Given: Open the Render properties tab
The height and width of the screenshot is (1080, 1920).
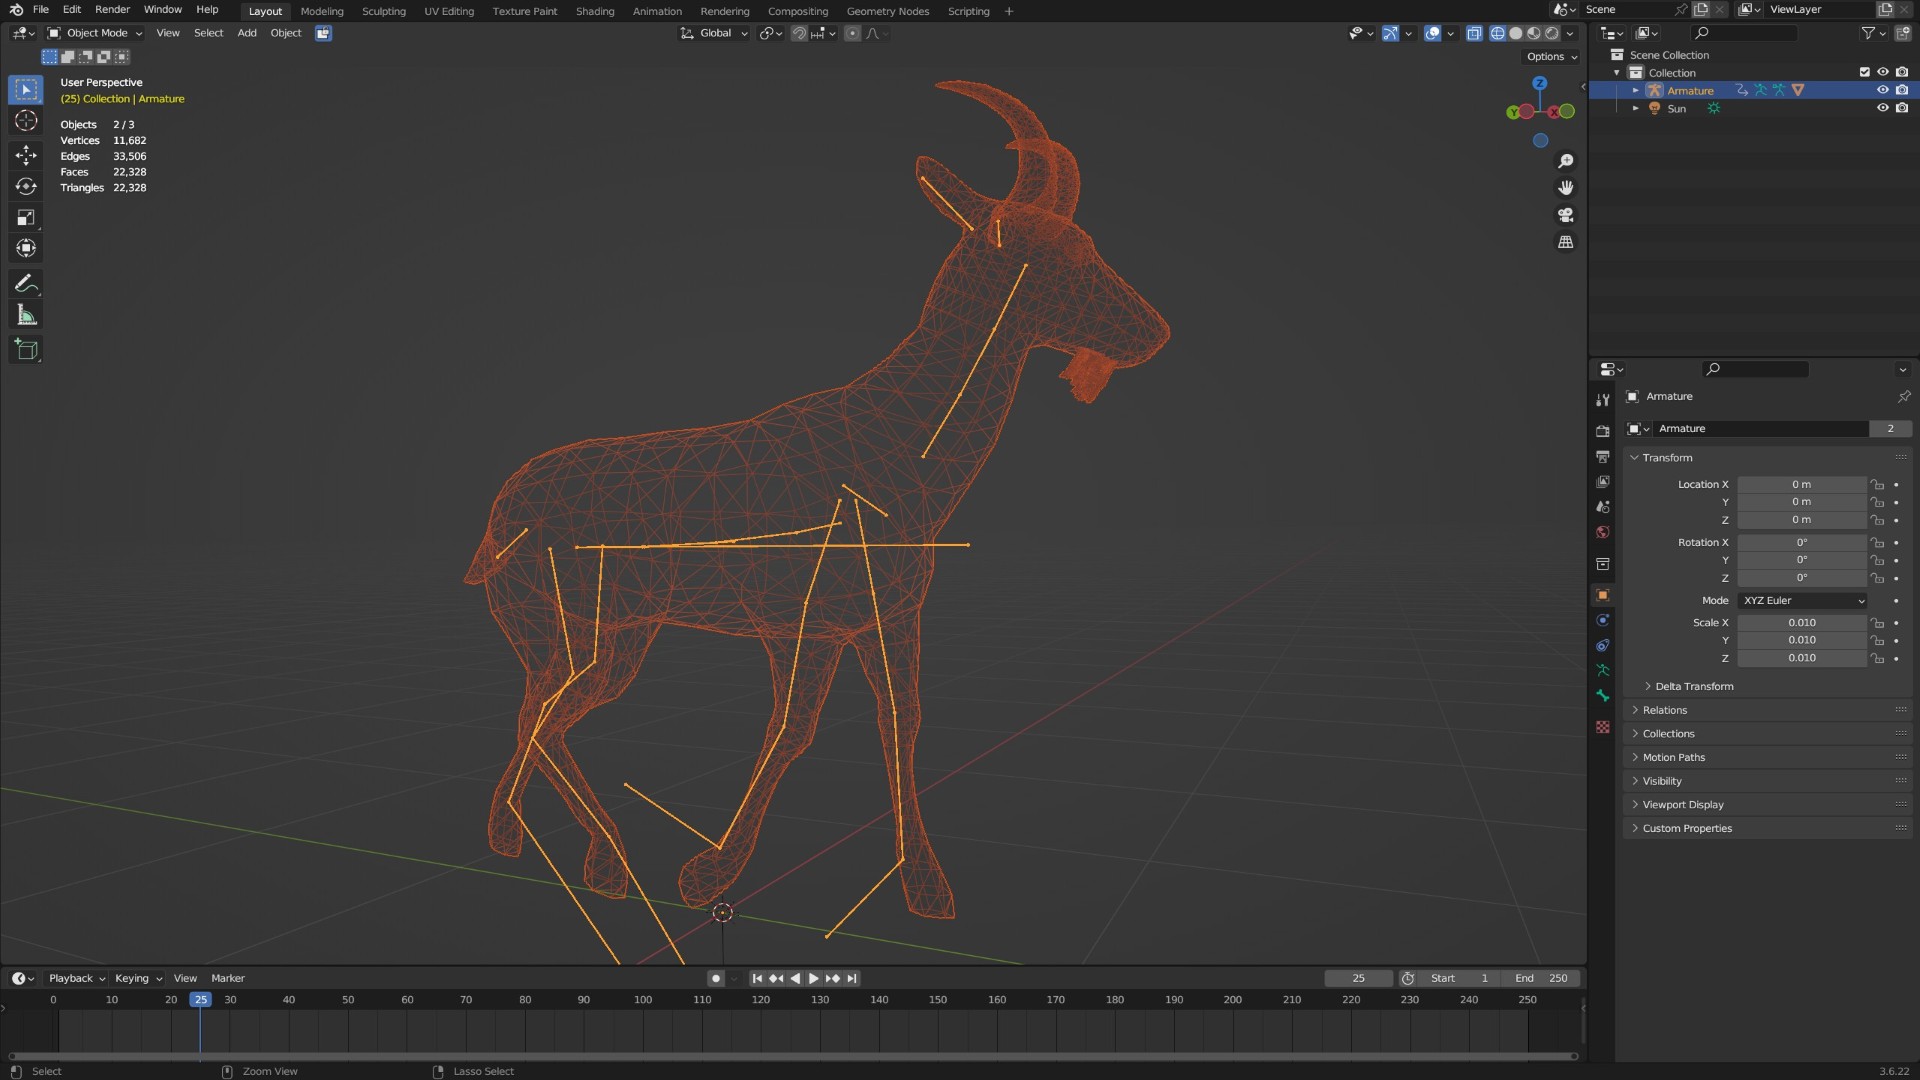Looking at the screenshot, I should (1603, 432).
